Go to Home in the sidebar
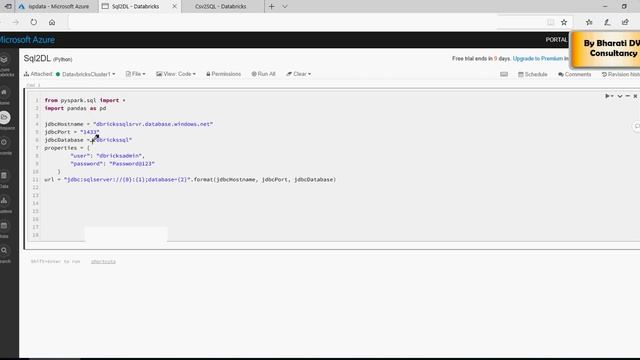640x360 pixels. [x=4, y=93]
